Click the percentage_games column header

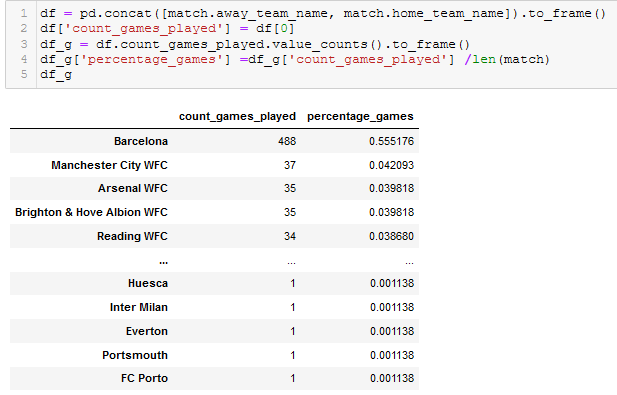click(x=360, y=116)
